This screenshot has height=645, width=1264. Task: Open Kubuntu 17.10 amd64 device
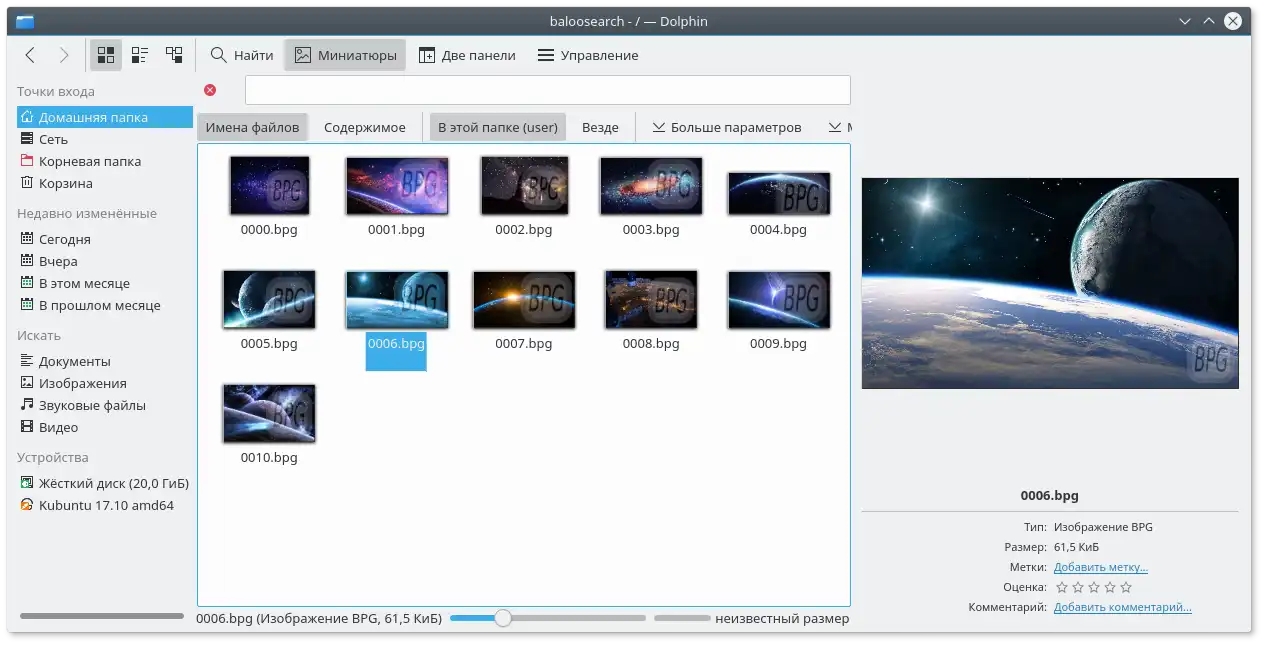tap(105, 505)
